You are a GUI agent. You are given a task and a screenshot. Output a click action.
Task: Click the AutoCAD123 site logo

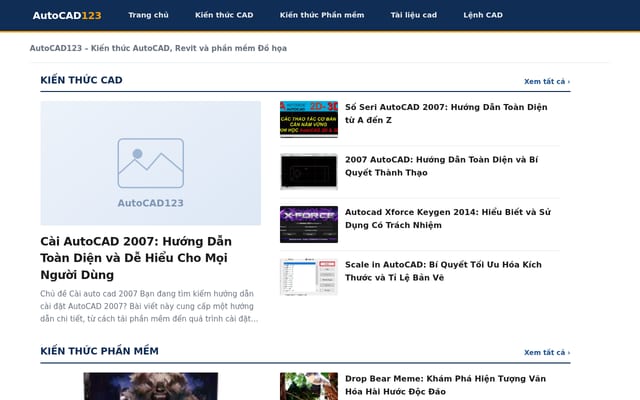67,15
